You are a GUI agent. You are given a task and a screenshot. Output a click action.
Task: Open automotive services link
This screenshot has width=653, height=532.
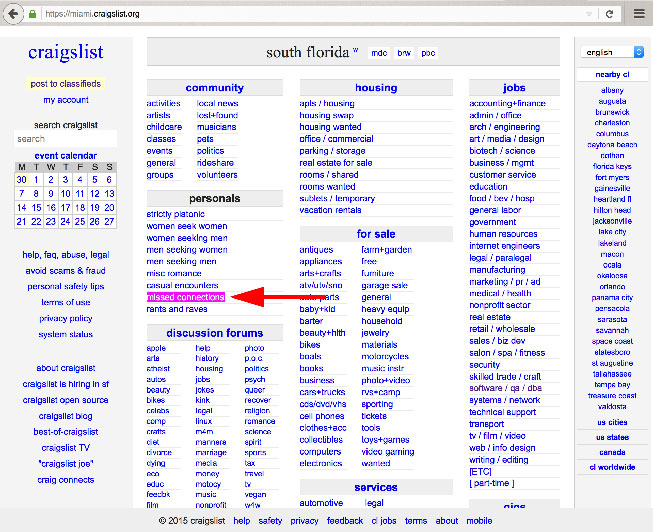click(x=321, y=503)
